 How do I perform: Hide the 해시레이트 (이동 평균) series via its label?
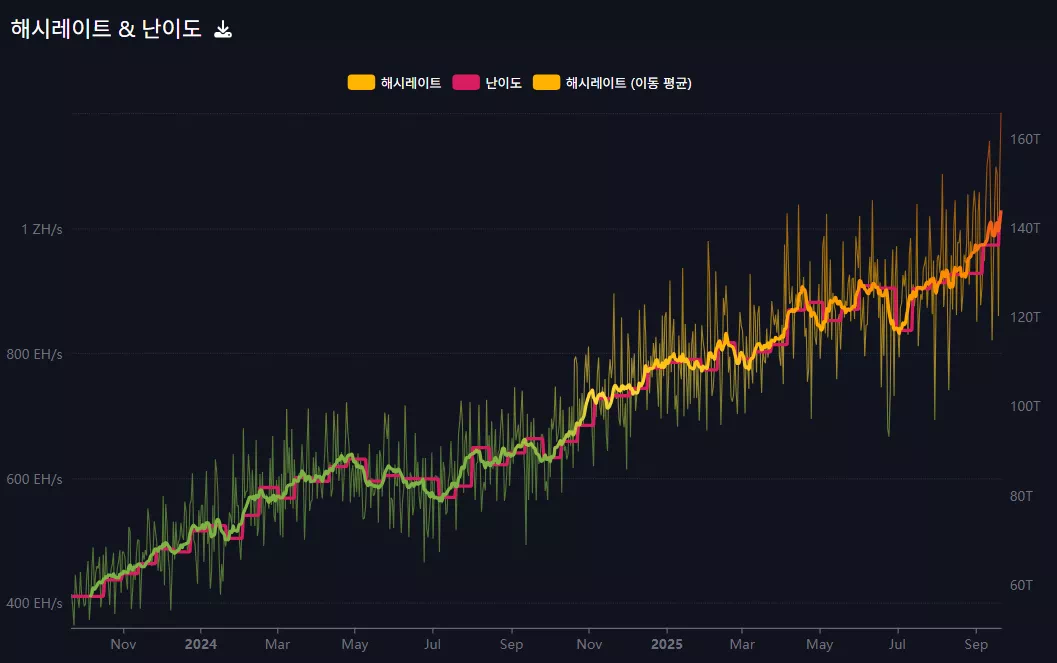pyautogui.click(x=628, y=83)
